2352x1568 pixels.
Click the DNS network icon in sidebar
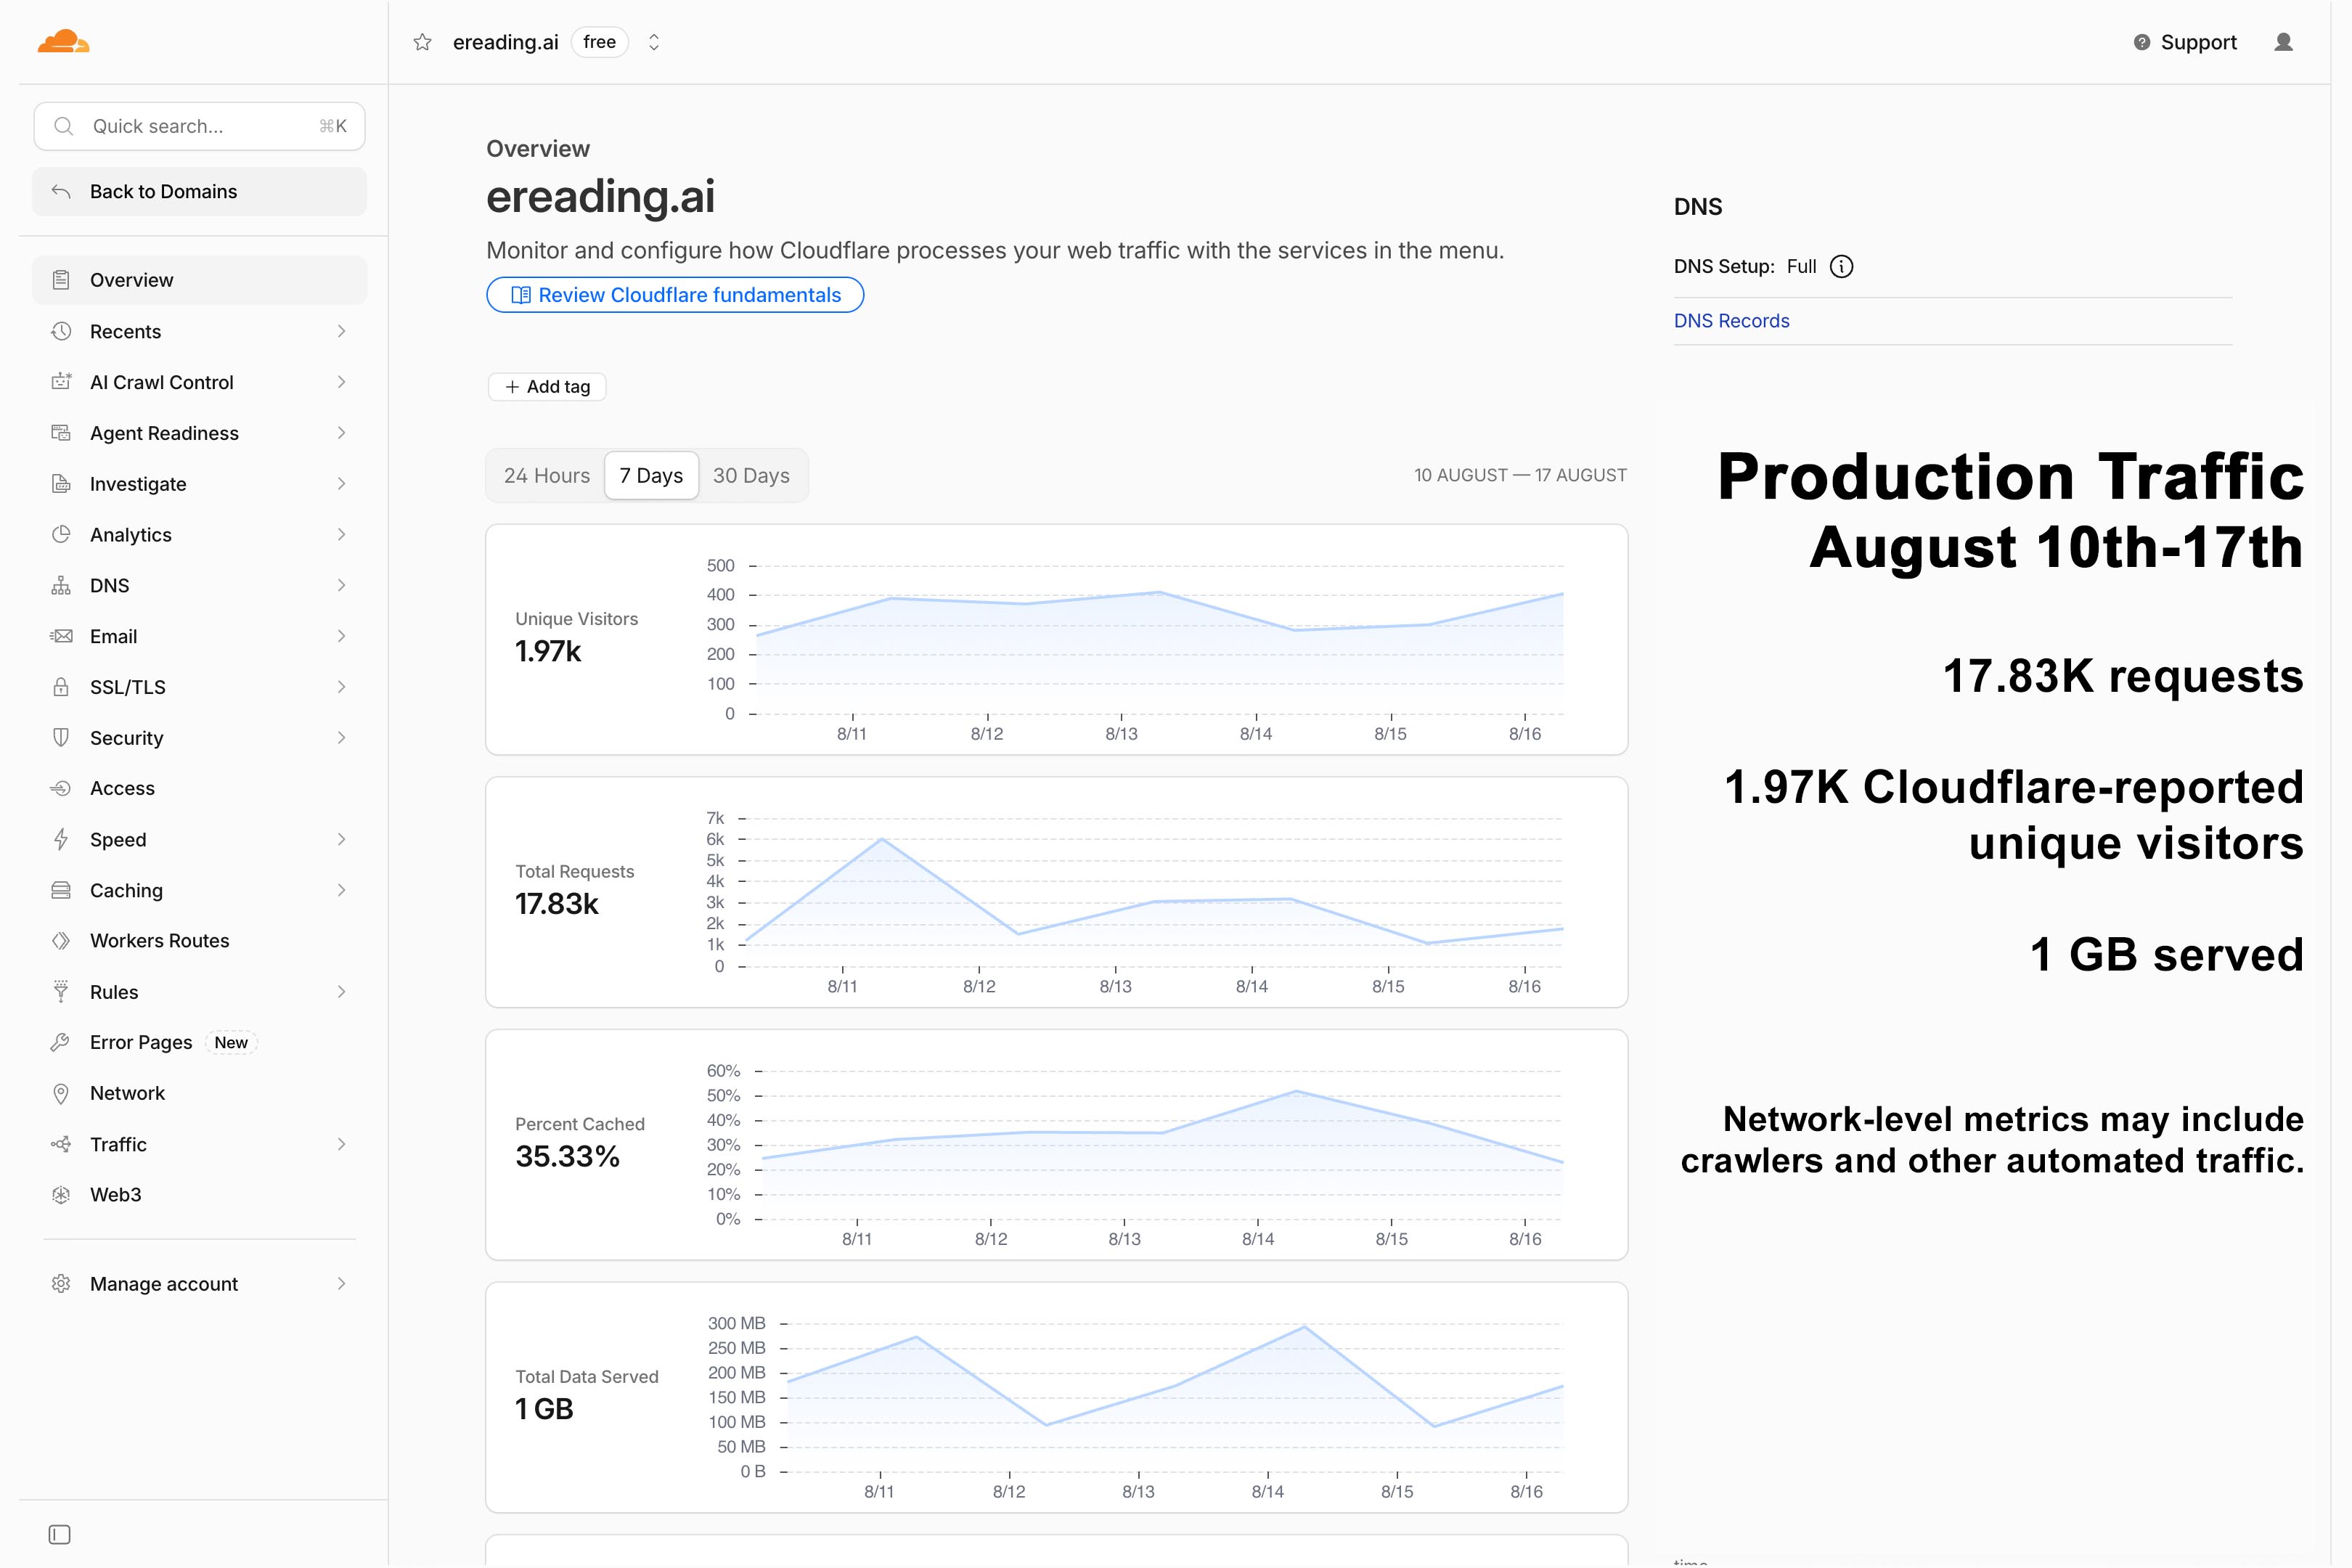[x=61, y=585]
